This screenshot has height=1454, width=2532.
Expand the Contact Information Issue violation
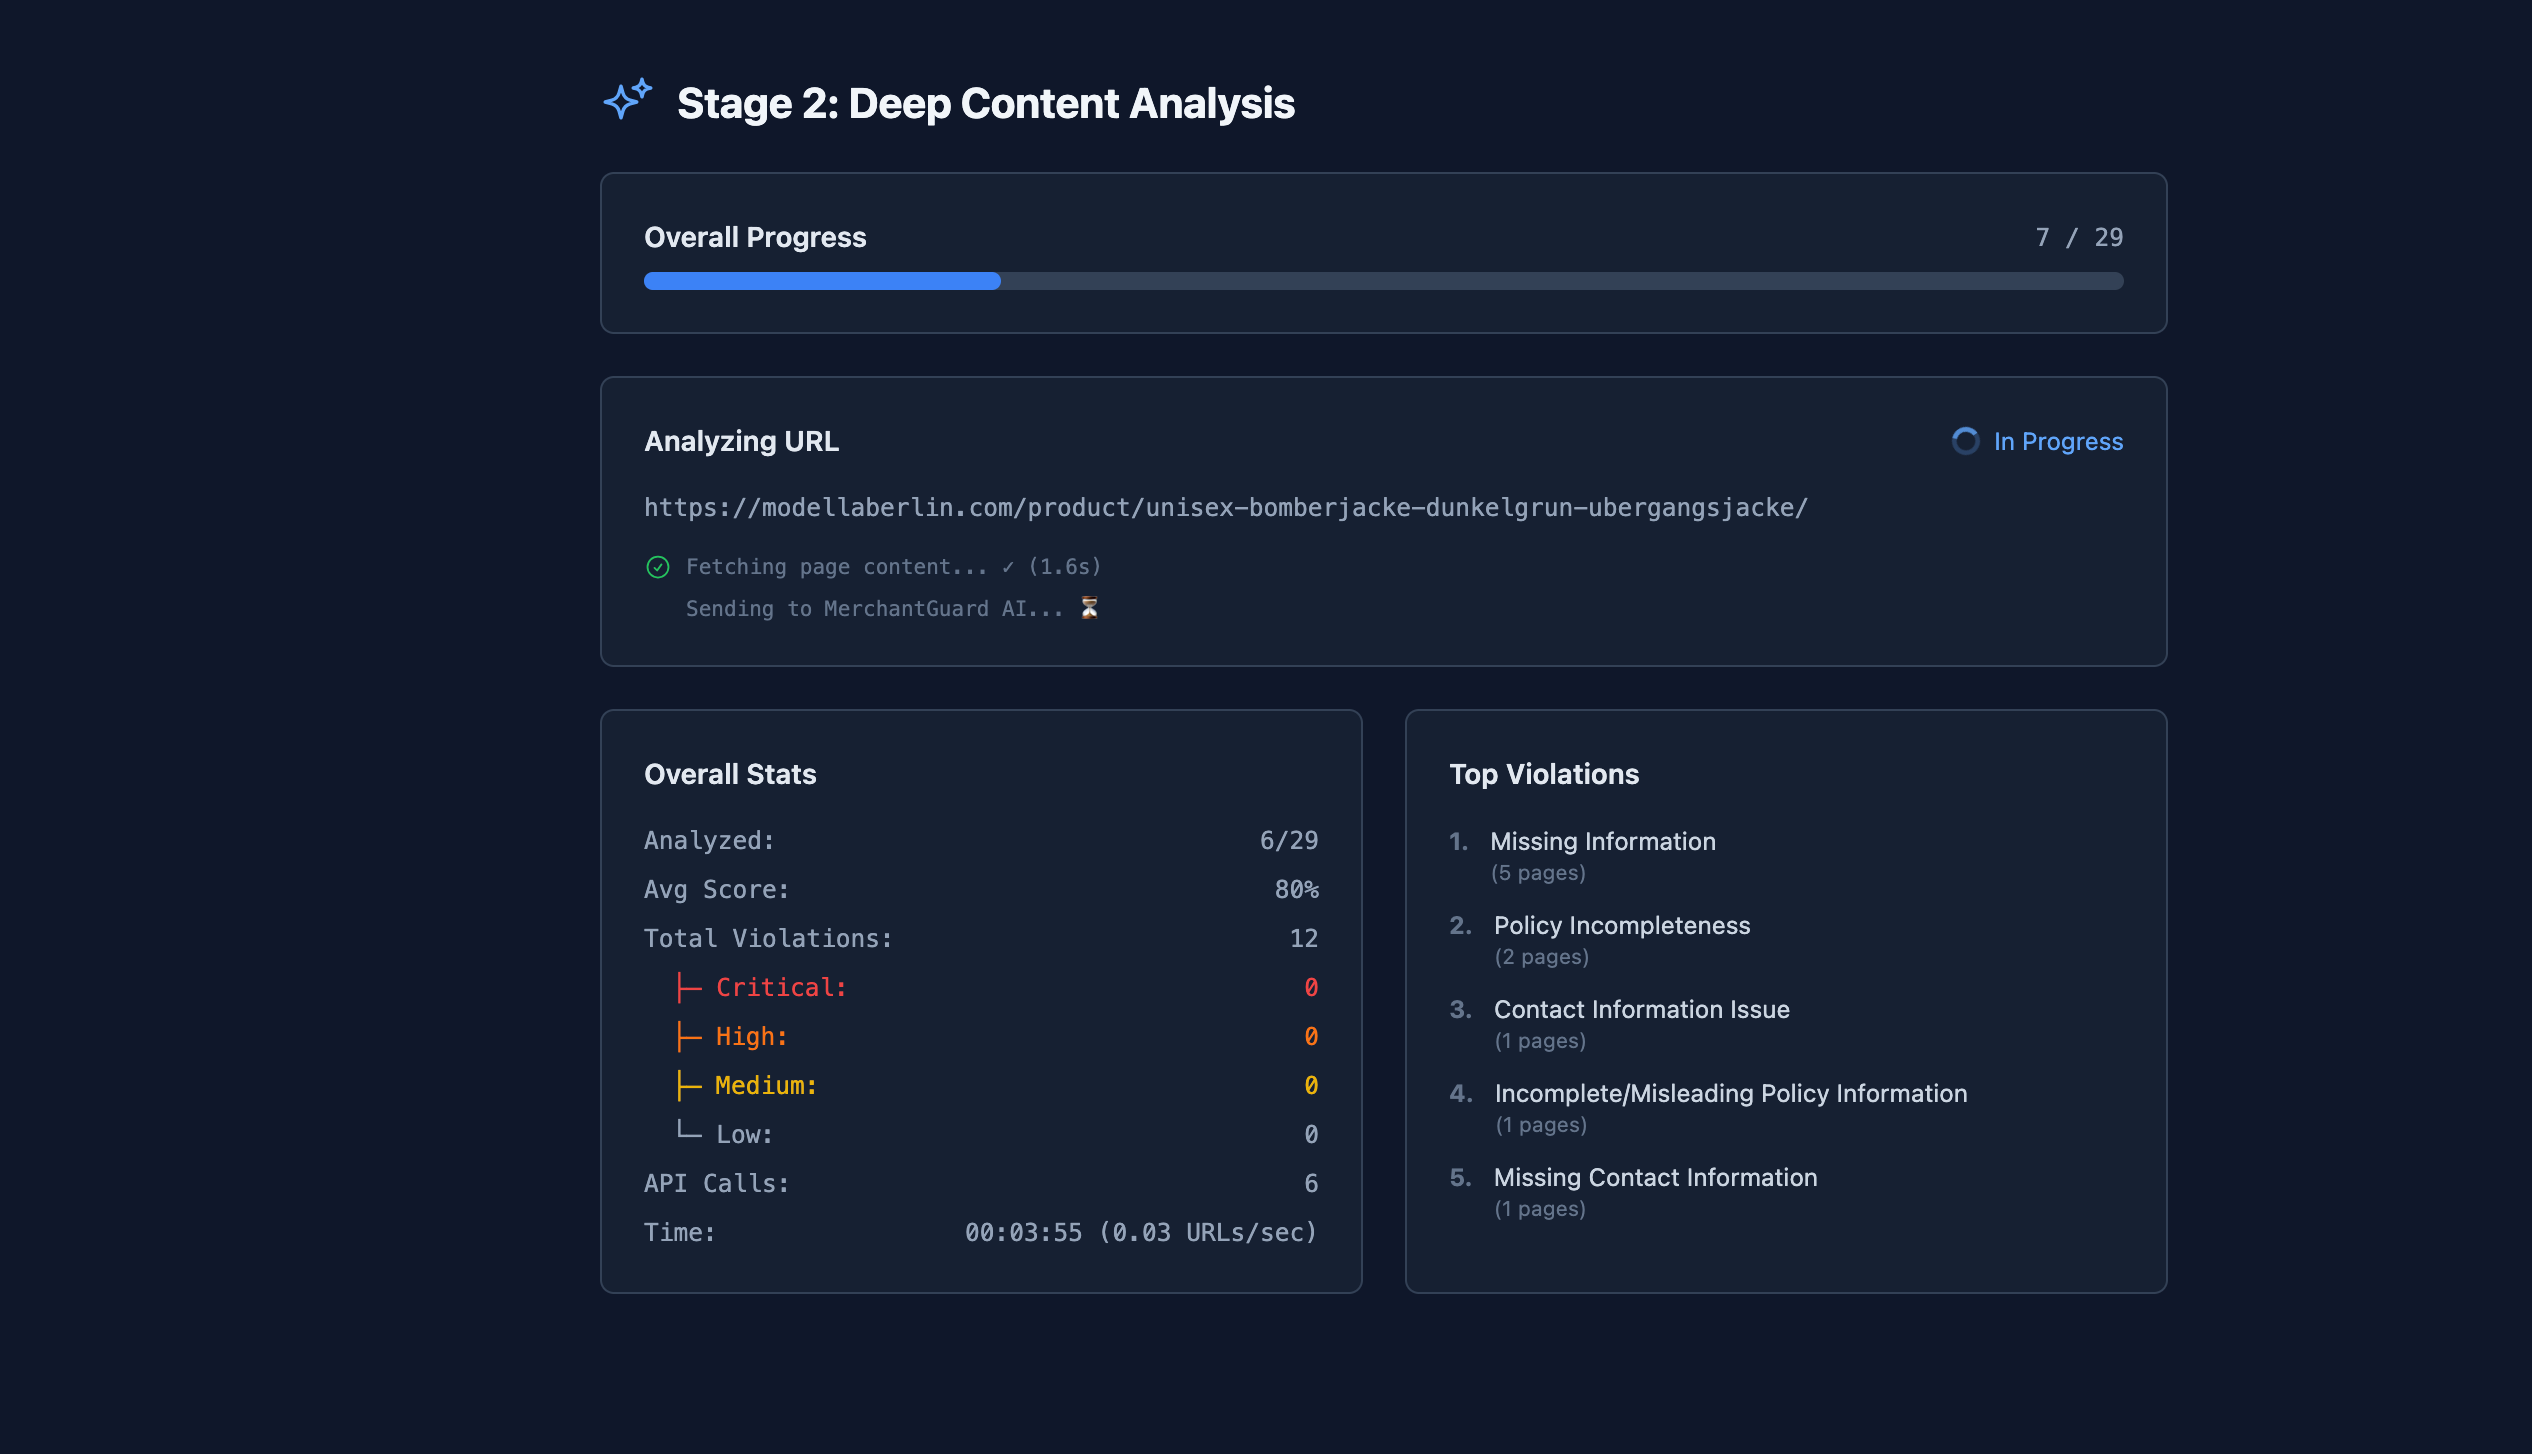pos(1642,1009)
